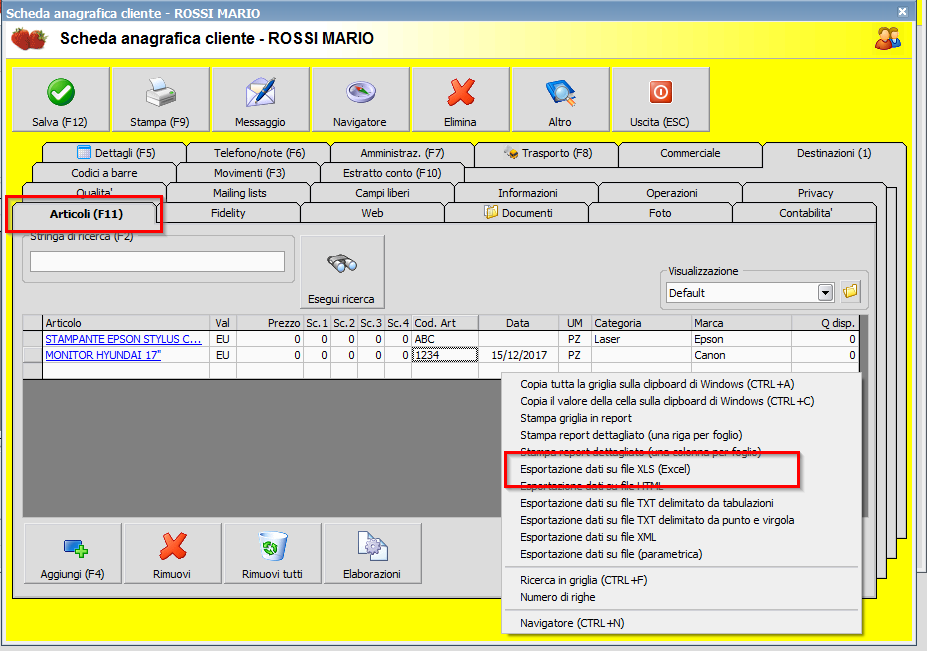The height and width of the screenshot is (651, 927).
Task: Click the Articolo column header
Action: (126, 323)
